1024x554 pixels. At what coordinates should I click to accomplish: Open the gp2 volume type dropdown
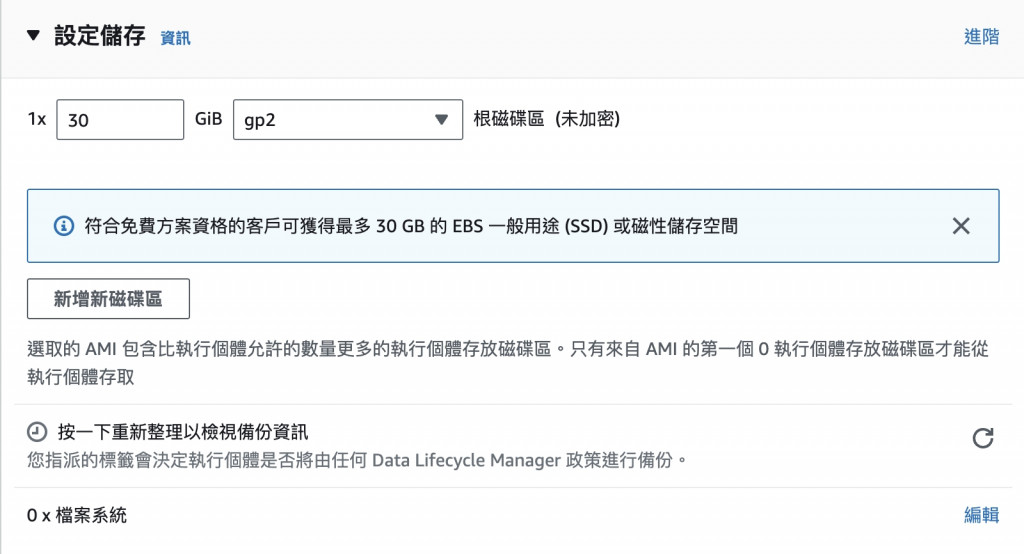(347, 119)
